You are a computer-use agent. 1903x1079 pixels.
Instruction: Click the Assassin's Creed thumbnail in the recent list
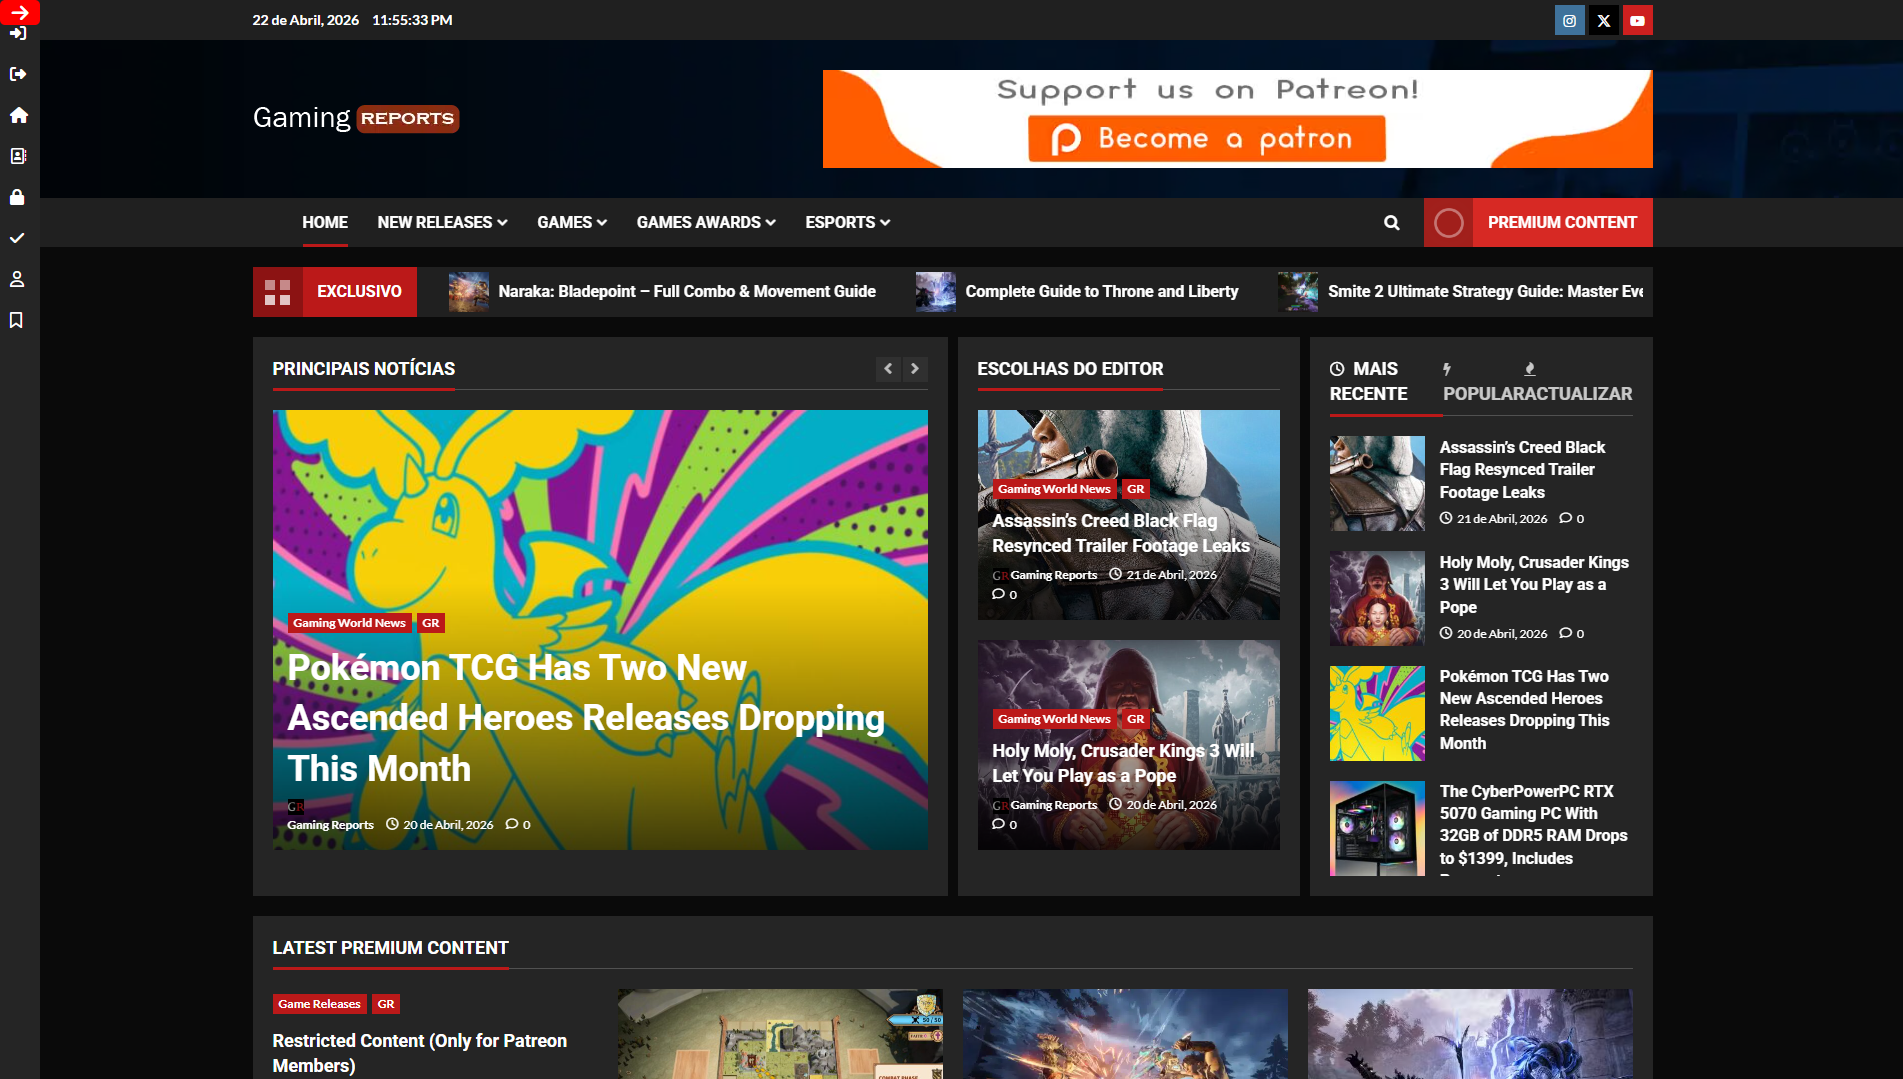(1377, 483)
